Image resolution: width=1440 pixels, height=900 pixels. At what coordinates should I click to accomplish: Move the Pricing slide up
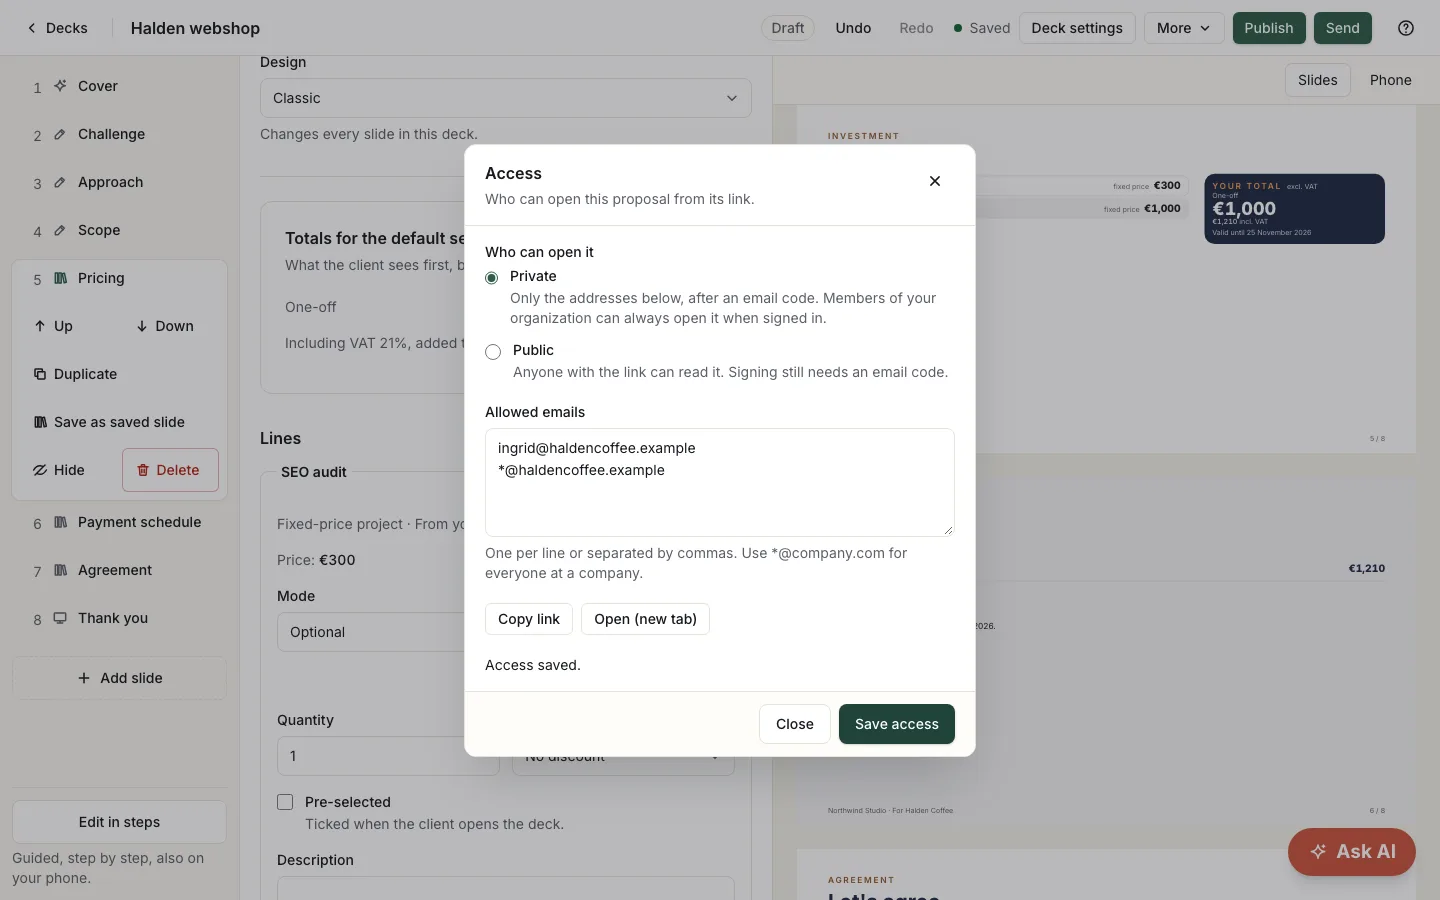coord(53,326)
